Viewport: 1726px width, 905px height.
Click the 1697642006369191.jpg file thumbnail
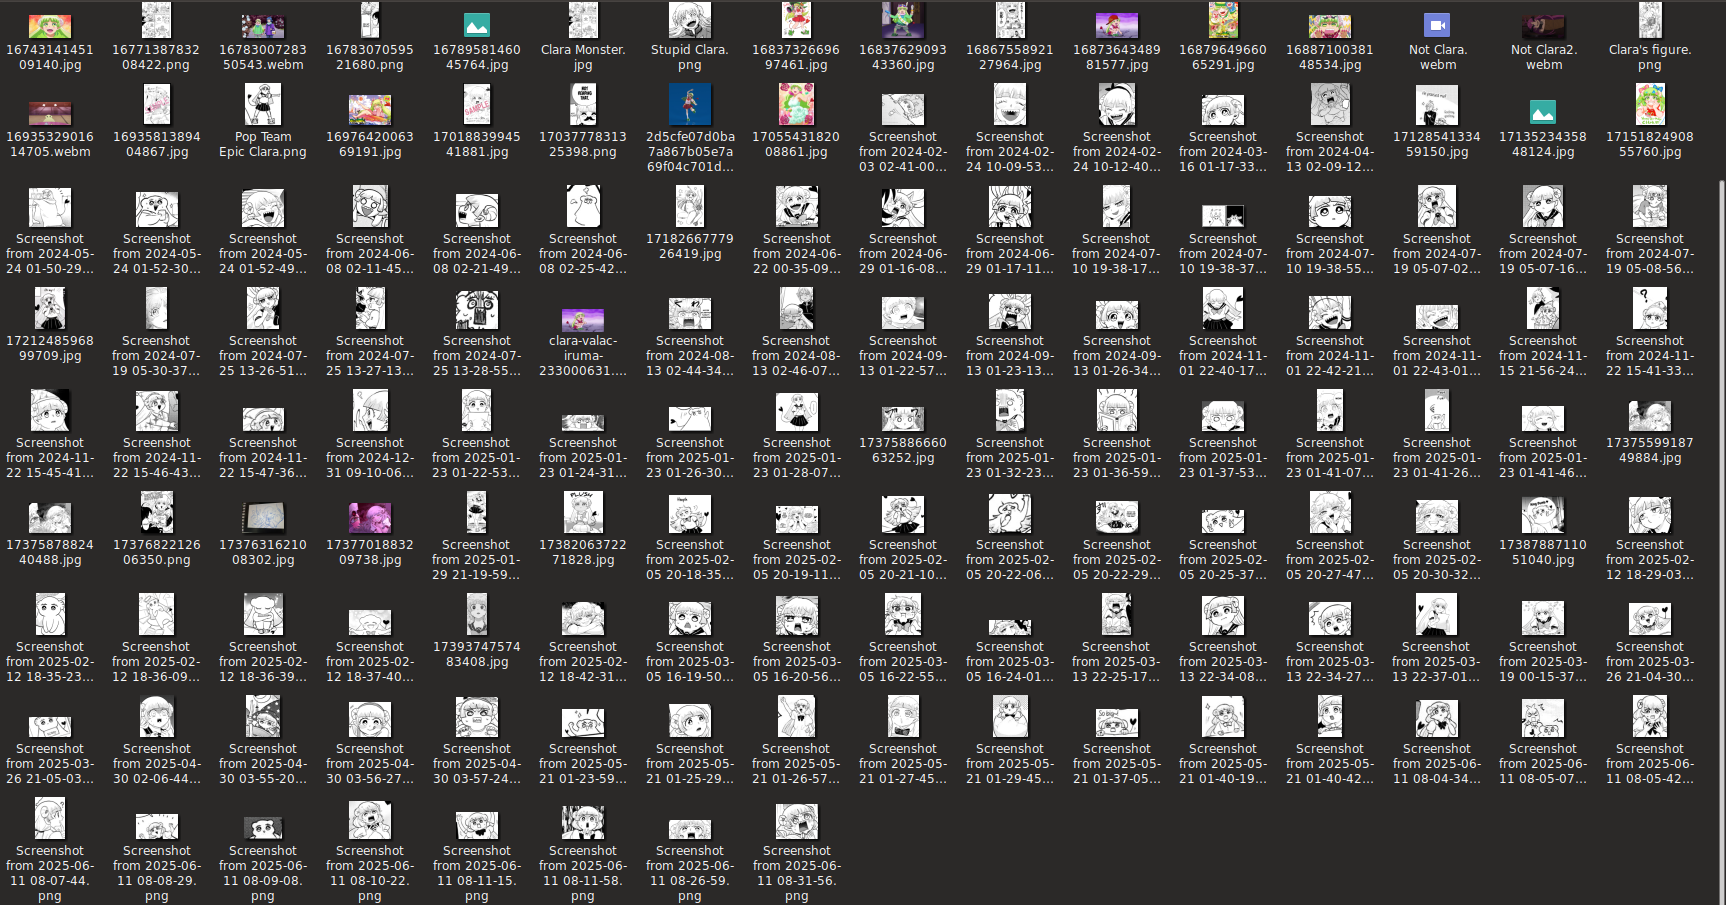pyautogui.click(x=370, y=109)
